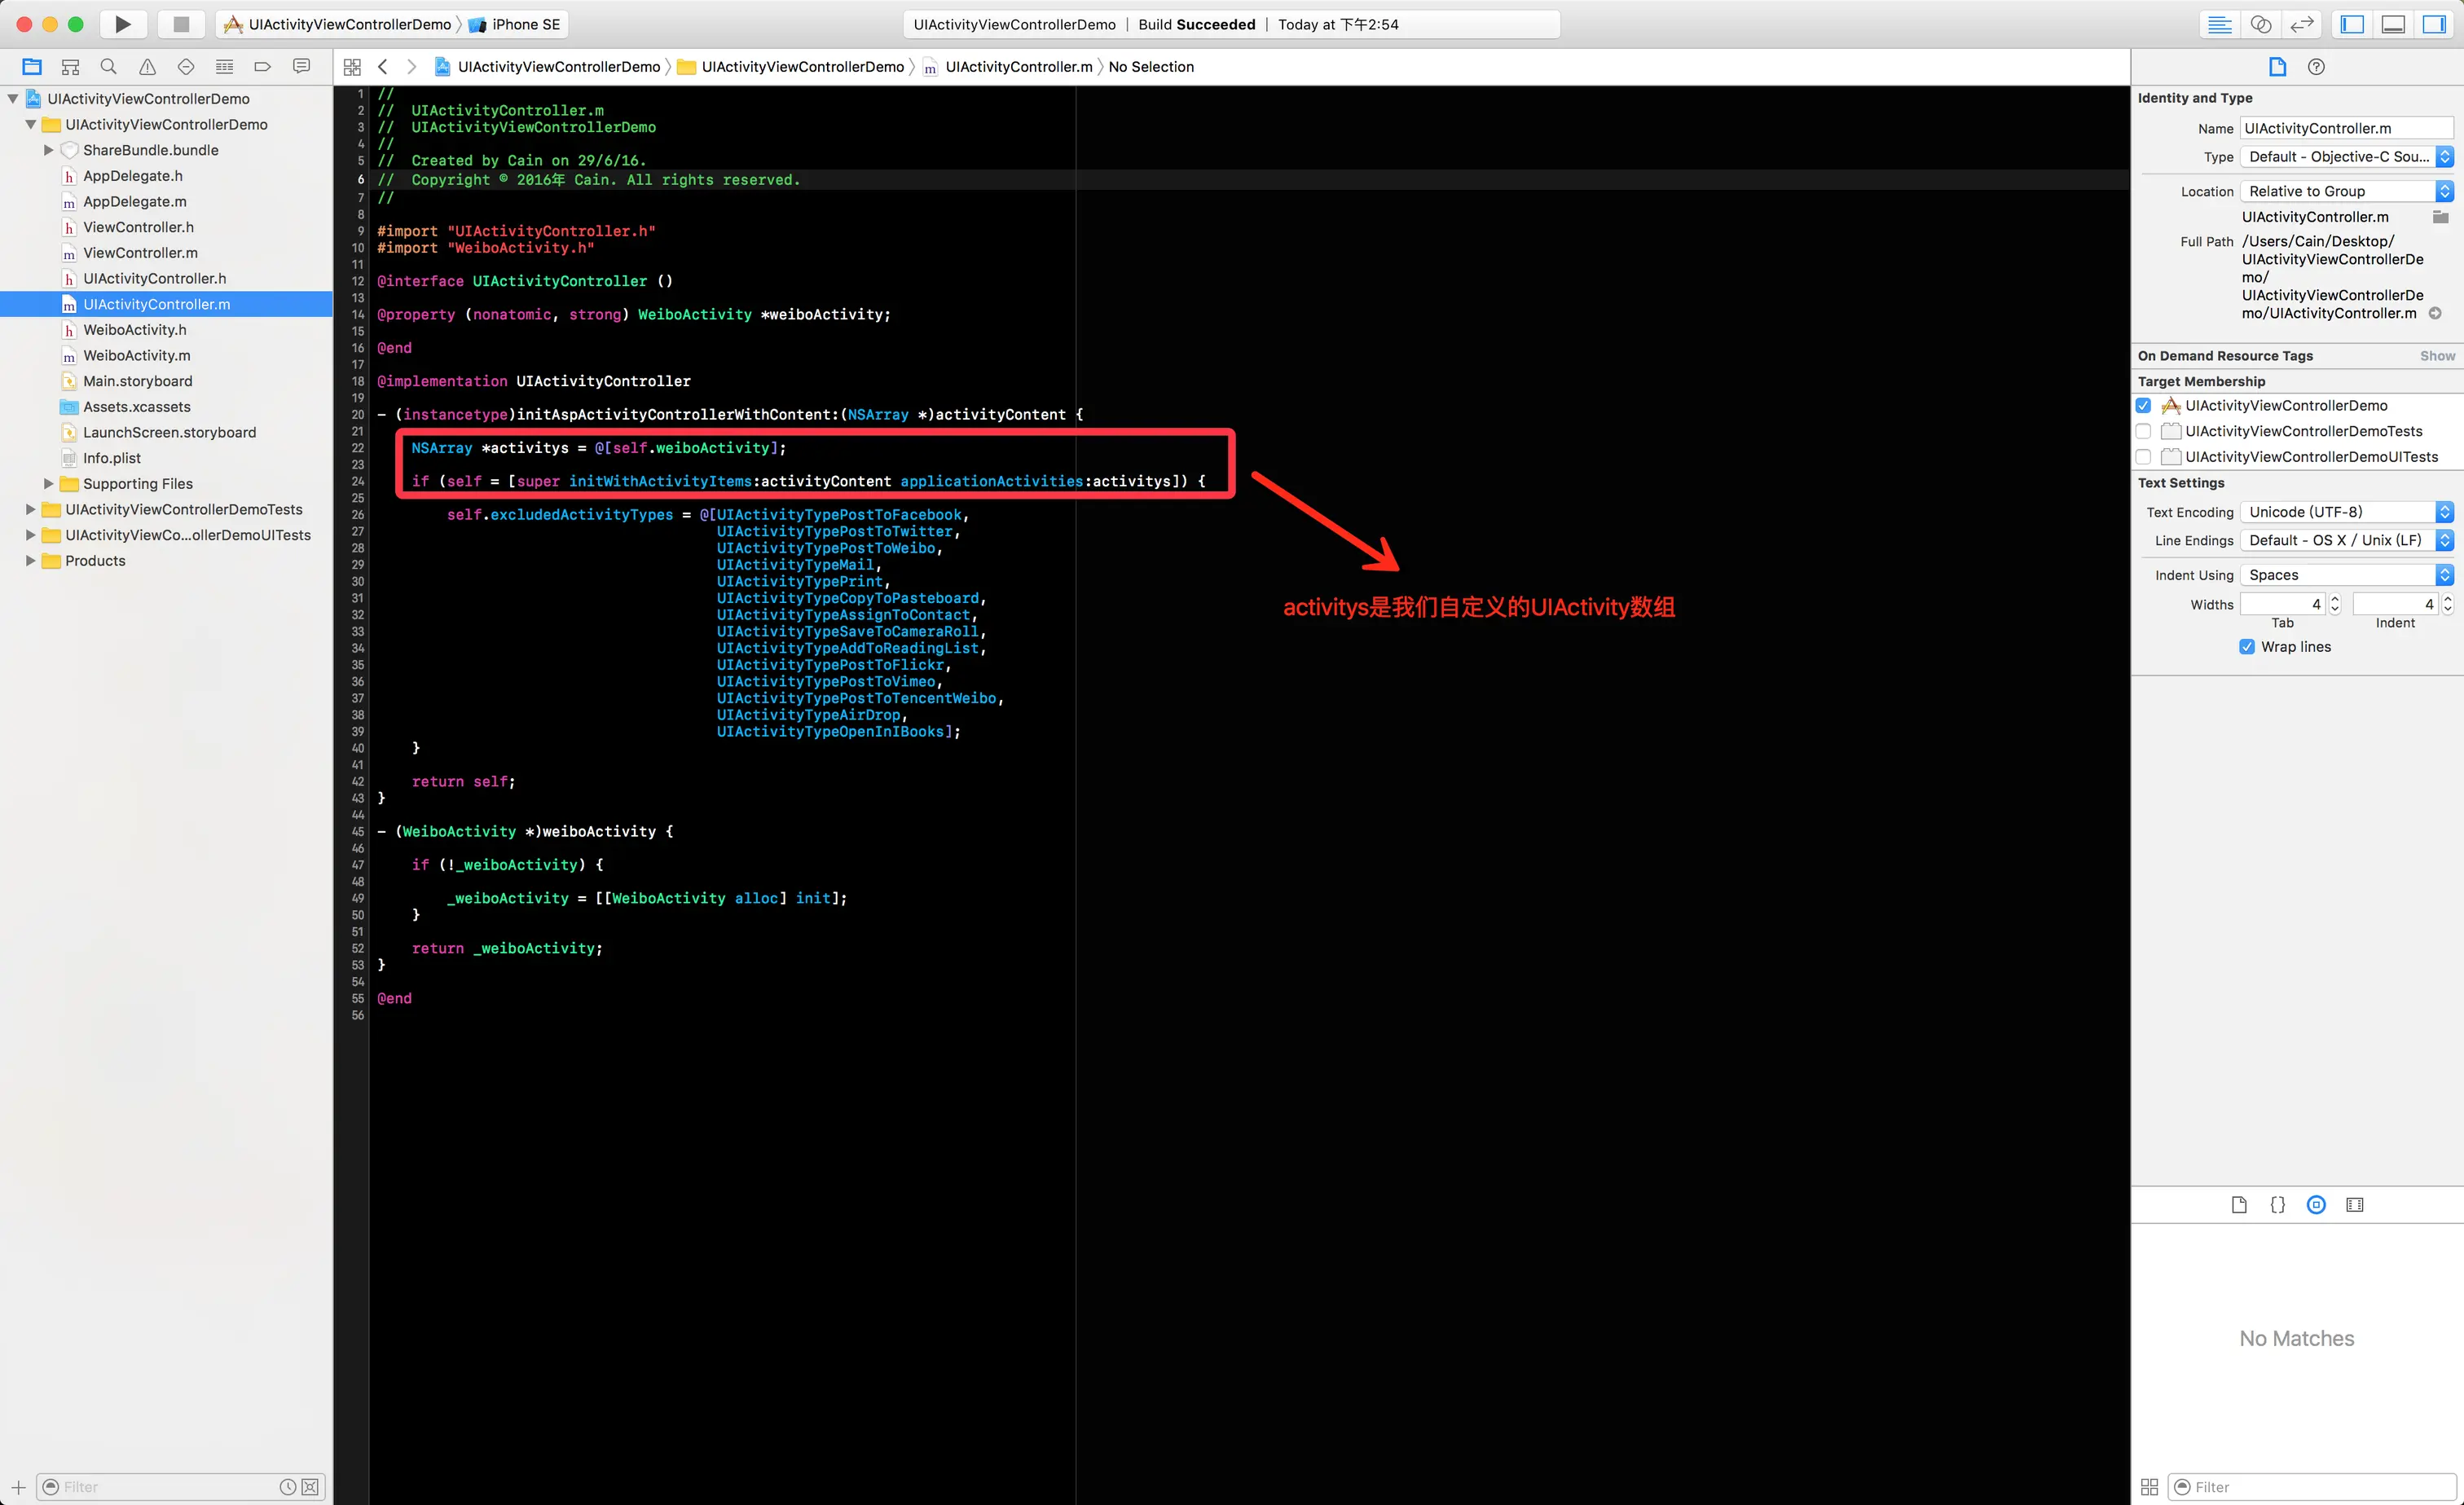The image size is (2464, 1505).
Task: Show the Object library
Action: click(x=2316, y=1205)
